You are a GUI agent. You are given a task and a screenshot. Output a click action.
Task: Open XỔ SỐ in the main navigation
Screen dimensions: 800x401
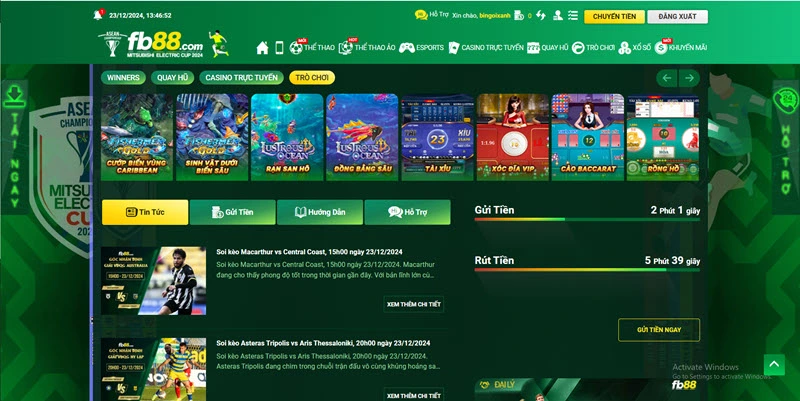tap(634, 47)
